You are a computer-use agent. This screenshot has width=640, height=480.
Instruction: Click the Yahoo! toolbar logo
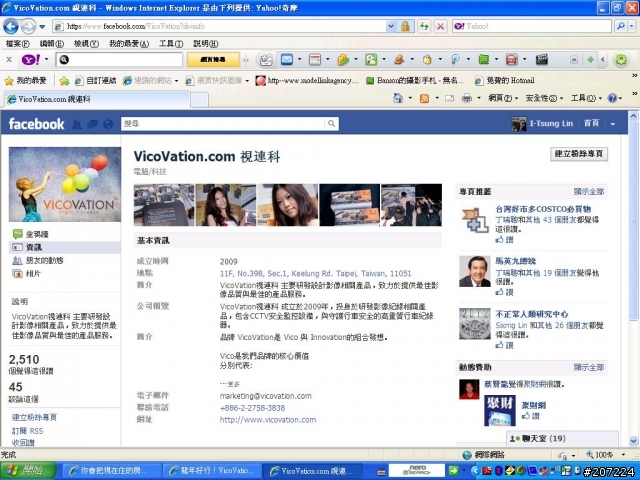click(31, 60)
